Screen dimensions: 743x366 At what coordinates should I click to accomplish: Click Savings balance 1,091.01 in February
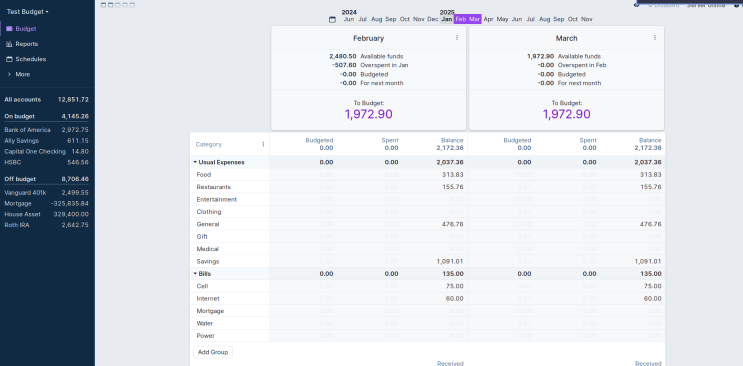(450, 261)
